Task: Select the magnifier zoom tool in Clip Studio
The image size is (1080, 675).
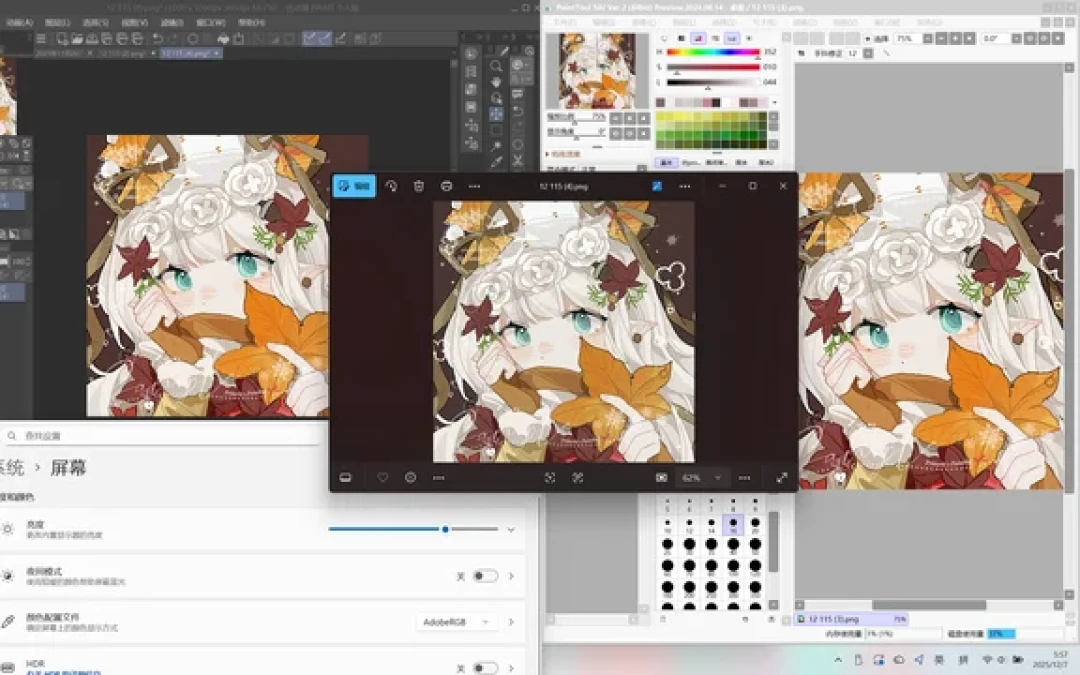Action: pos(496,66)
